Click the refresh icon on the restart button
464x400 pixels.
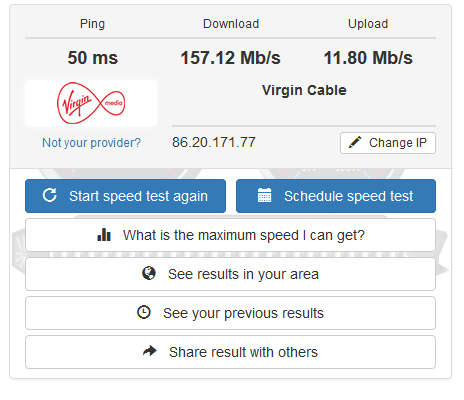50,195
